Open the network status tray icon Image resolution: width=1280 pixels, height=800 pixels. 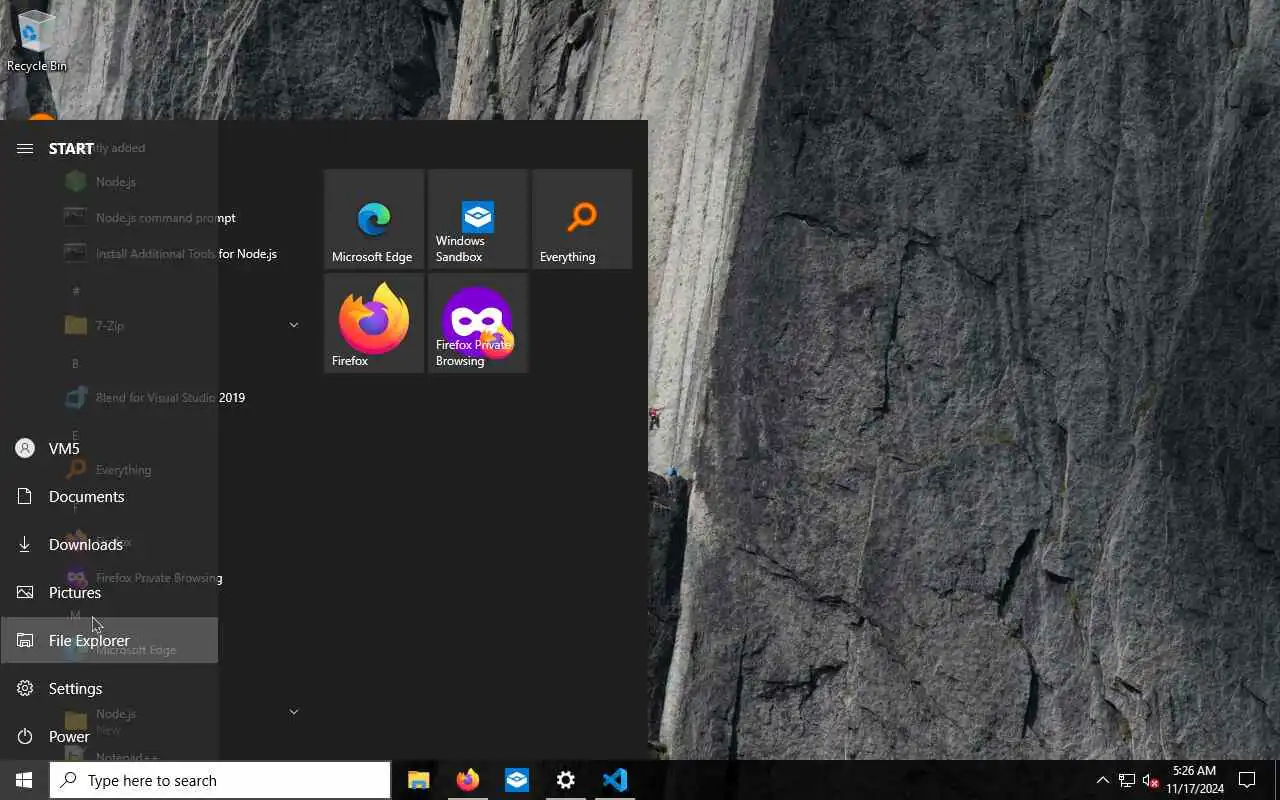pyautogui.click(x=1127, y=780)
